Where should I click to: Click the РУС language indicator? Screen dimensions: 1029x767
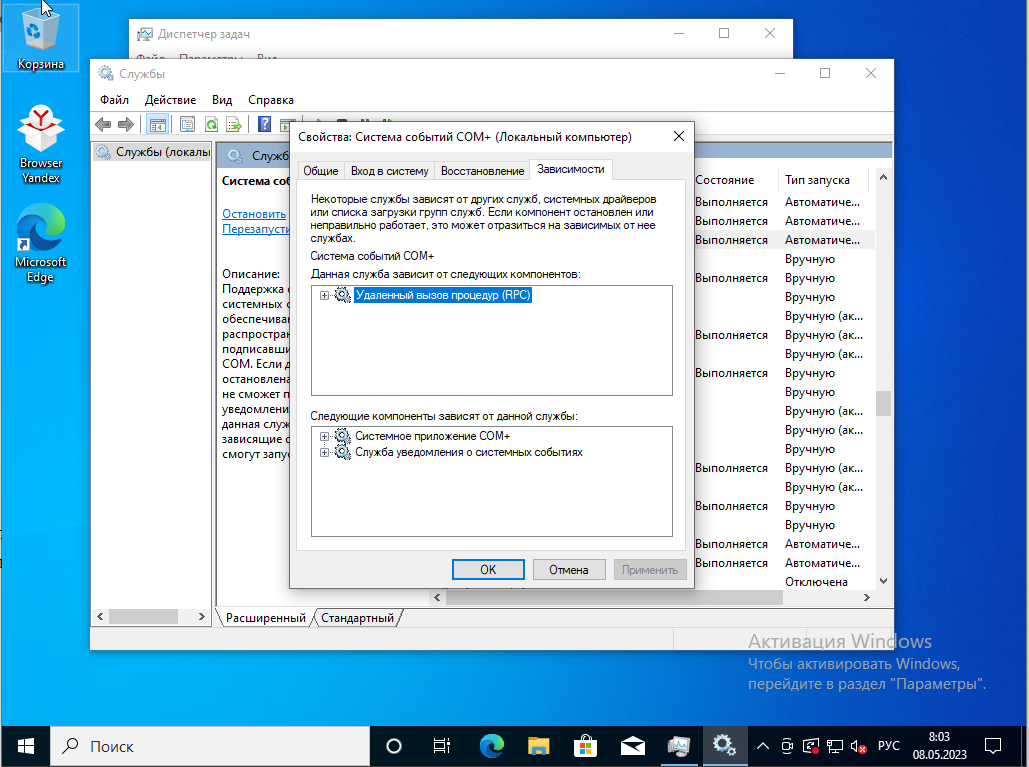pyautogui.click(x=889, y=746)
